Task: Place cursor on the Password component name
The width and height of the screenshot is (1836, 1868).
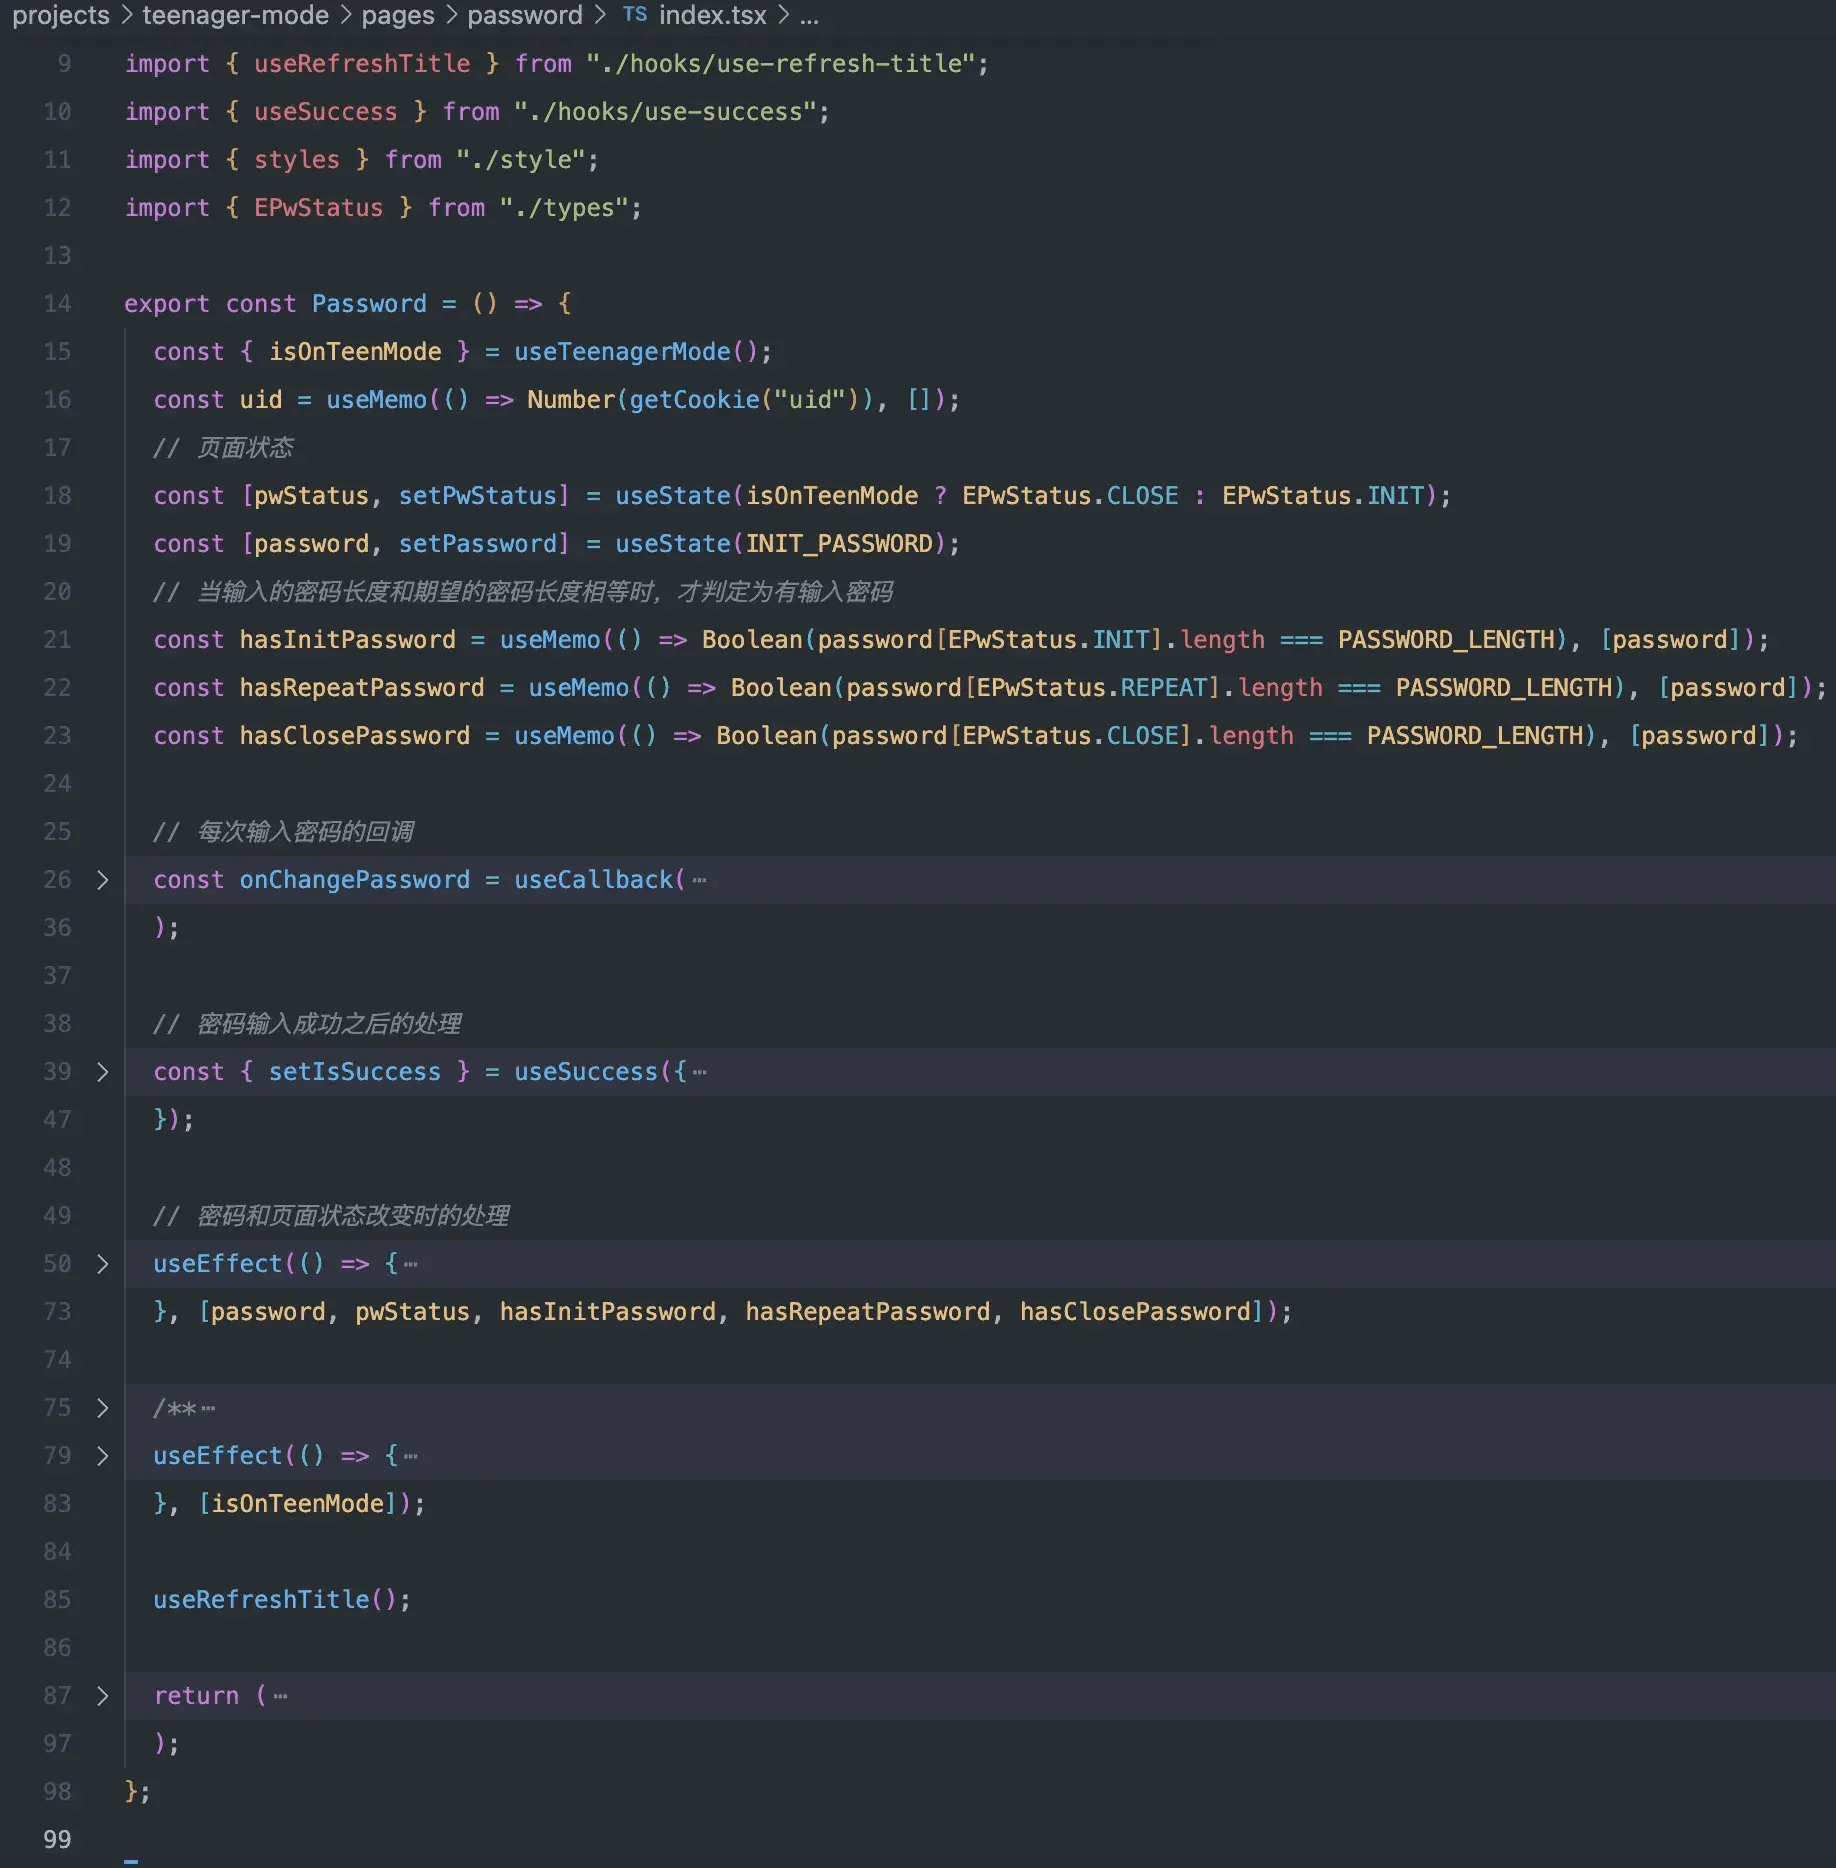Action: [x=369, y=304]
